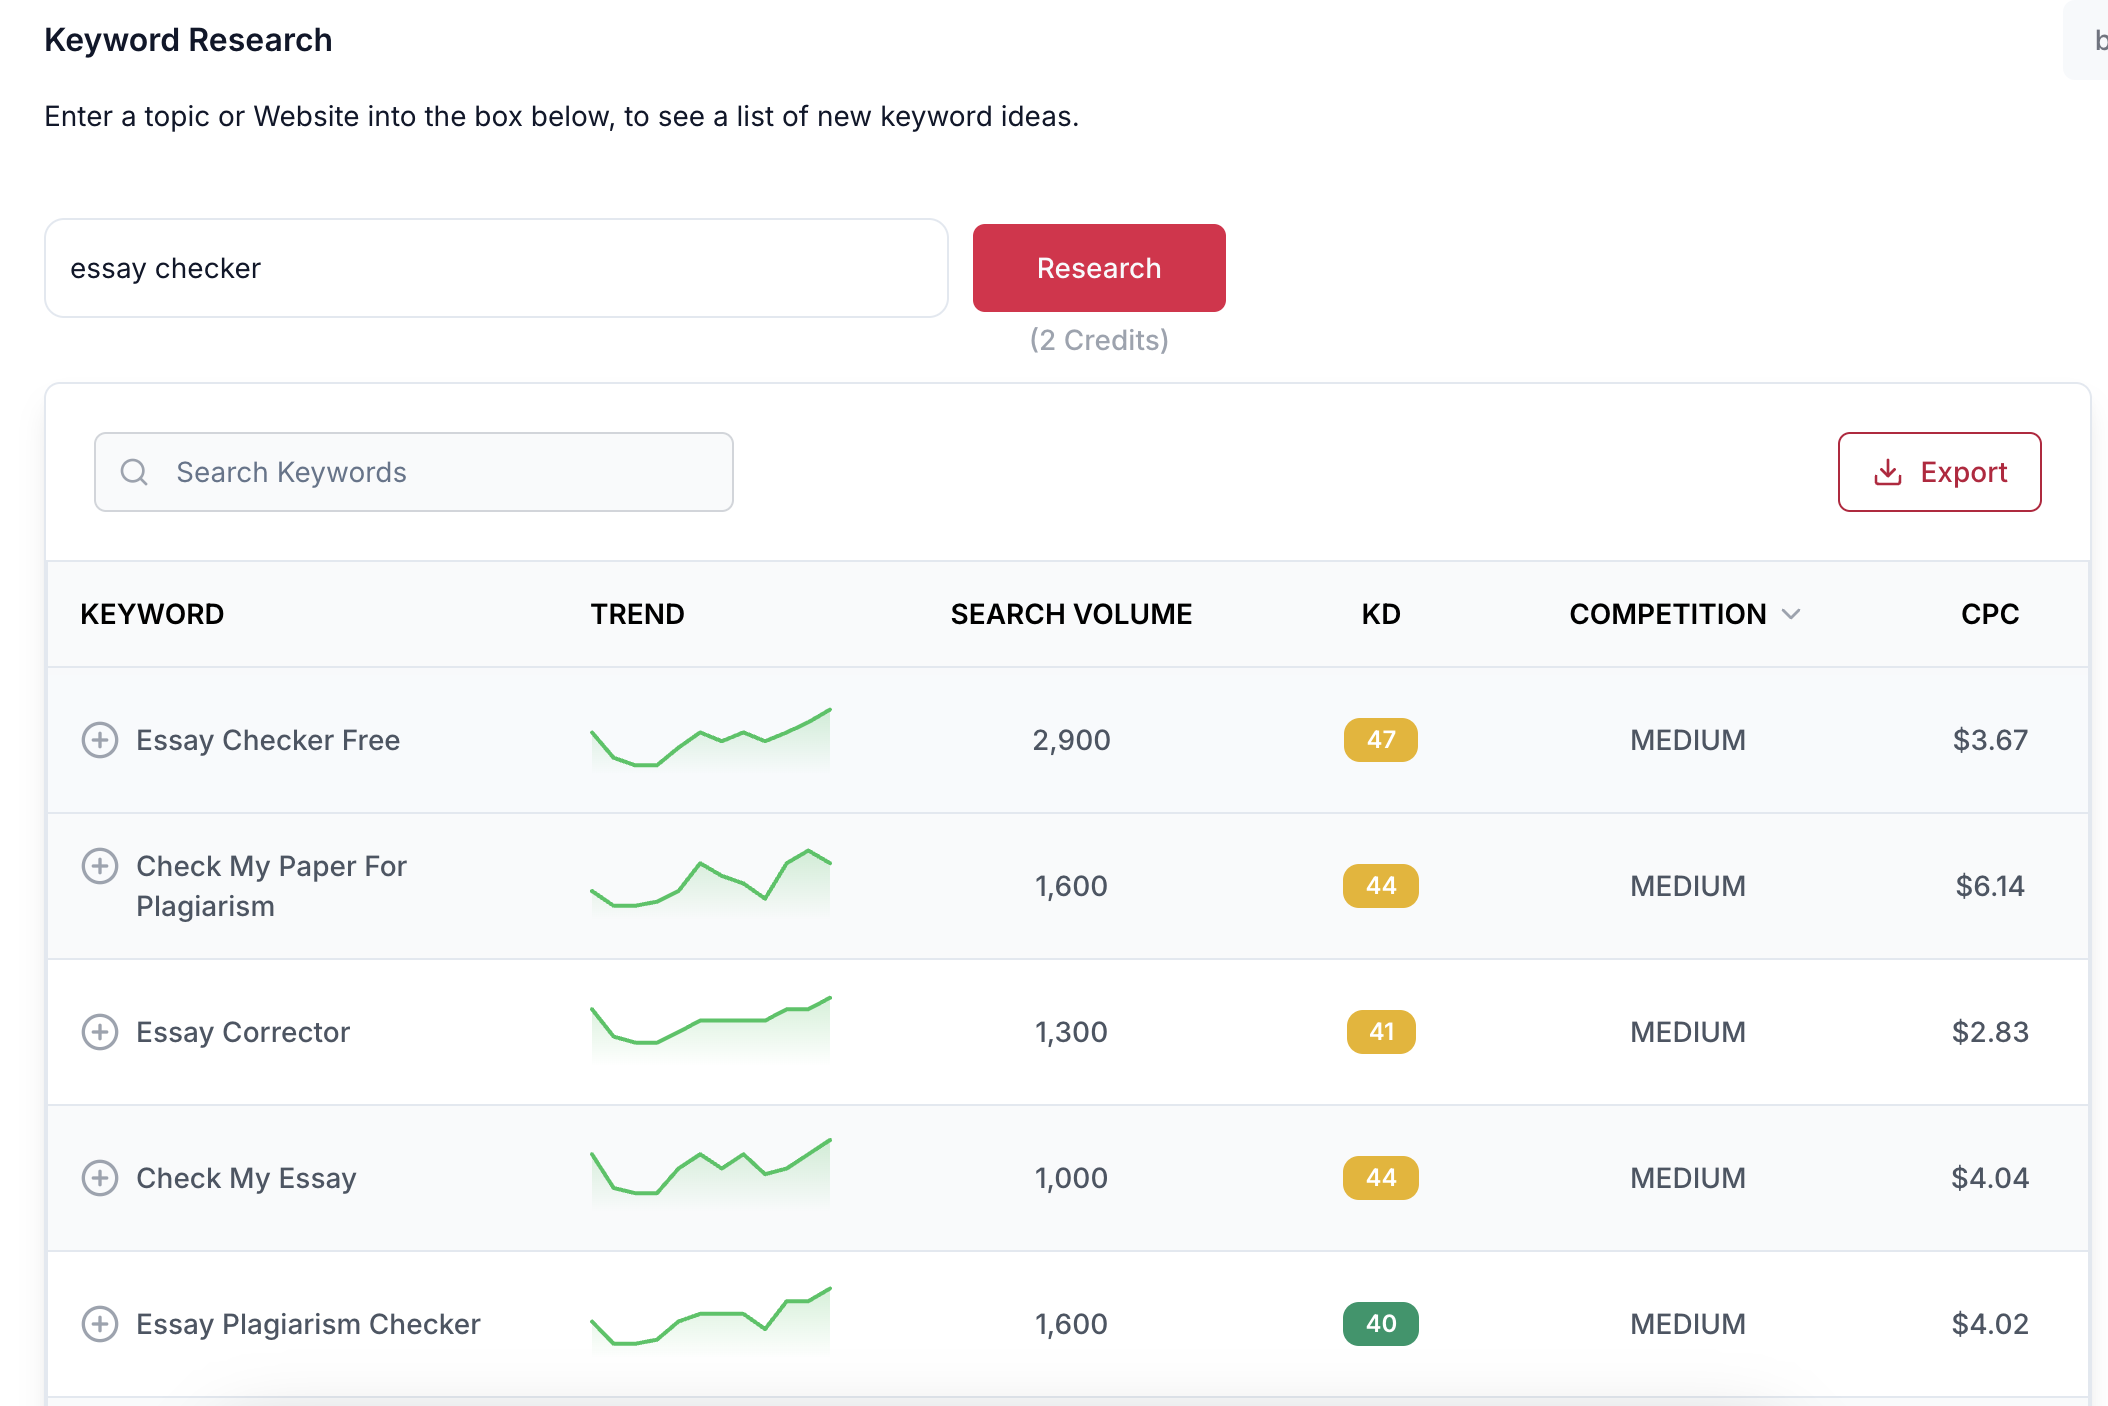
Task: Click the magnifier icon in Search Keywords
Action: tap(134, 472)
